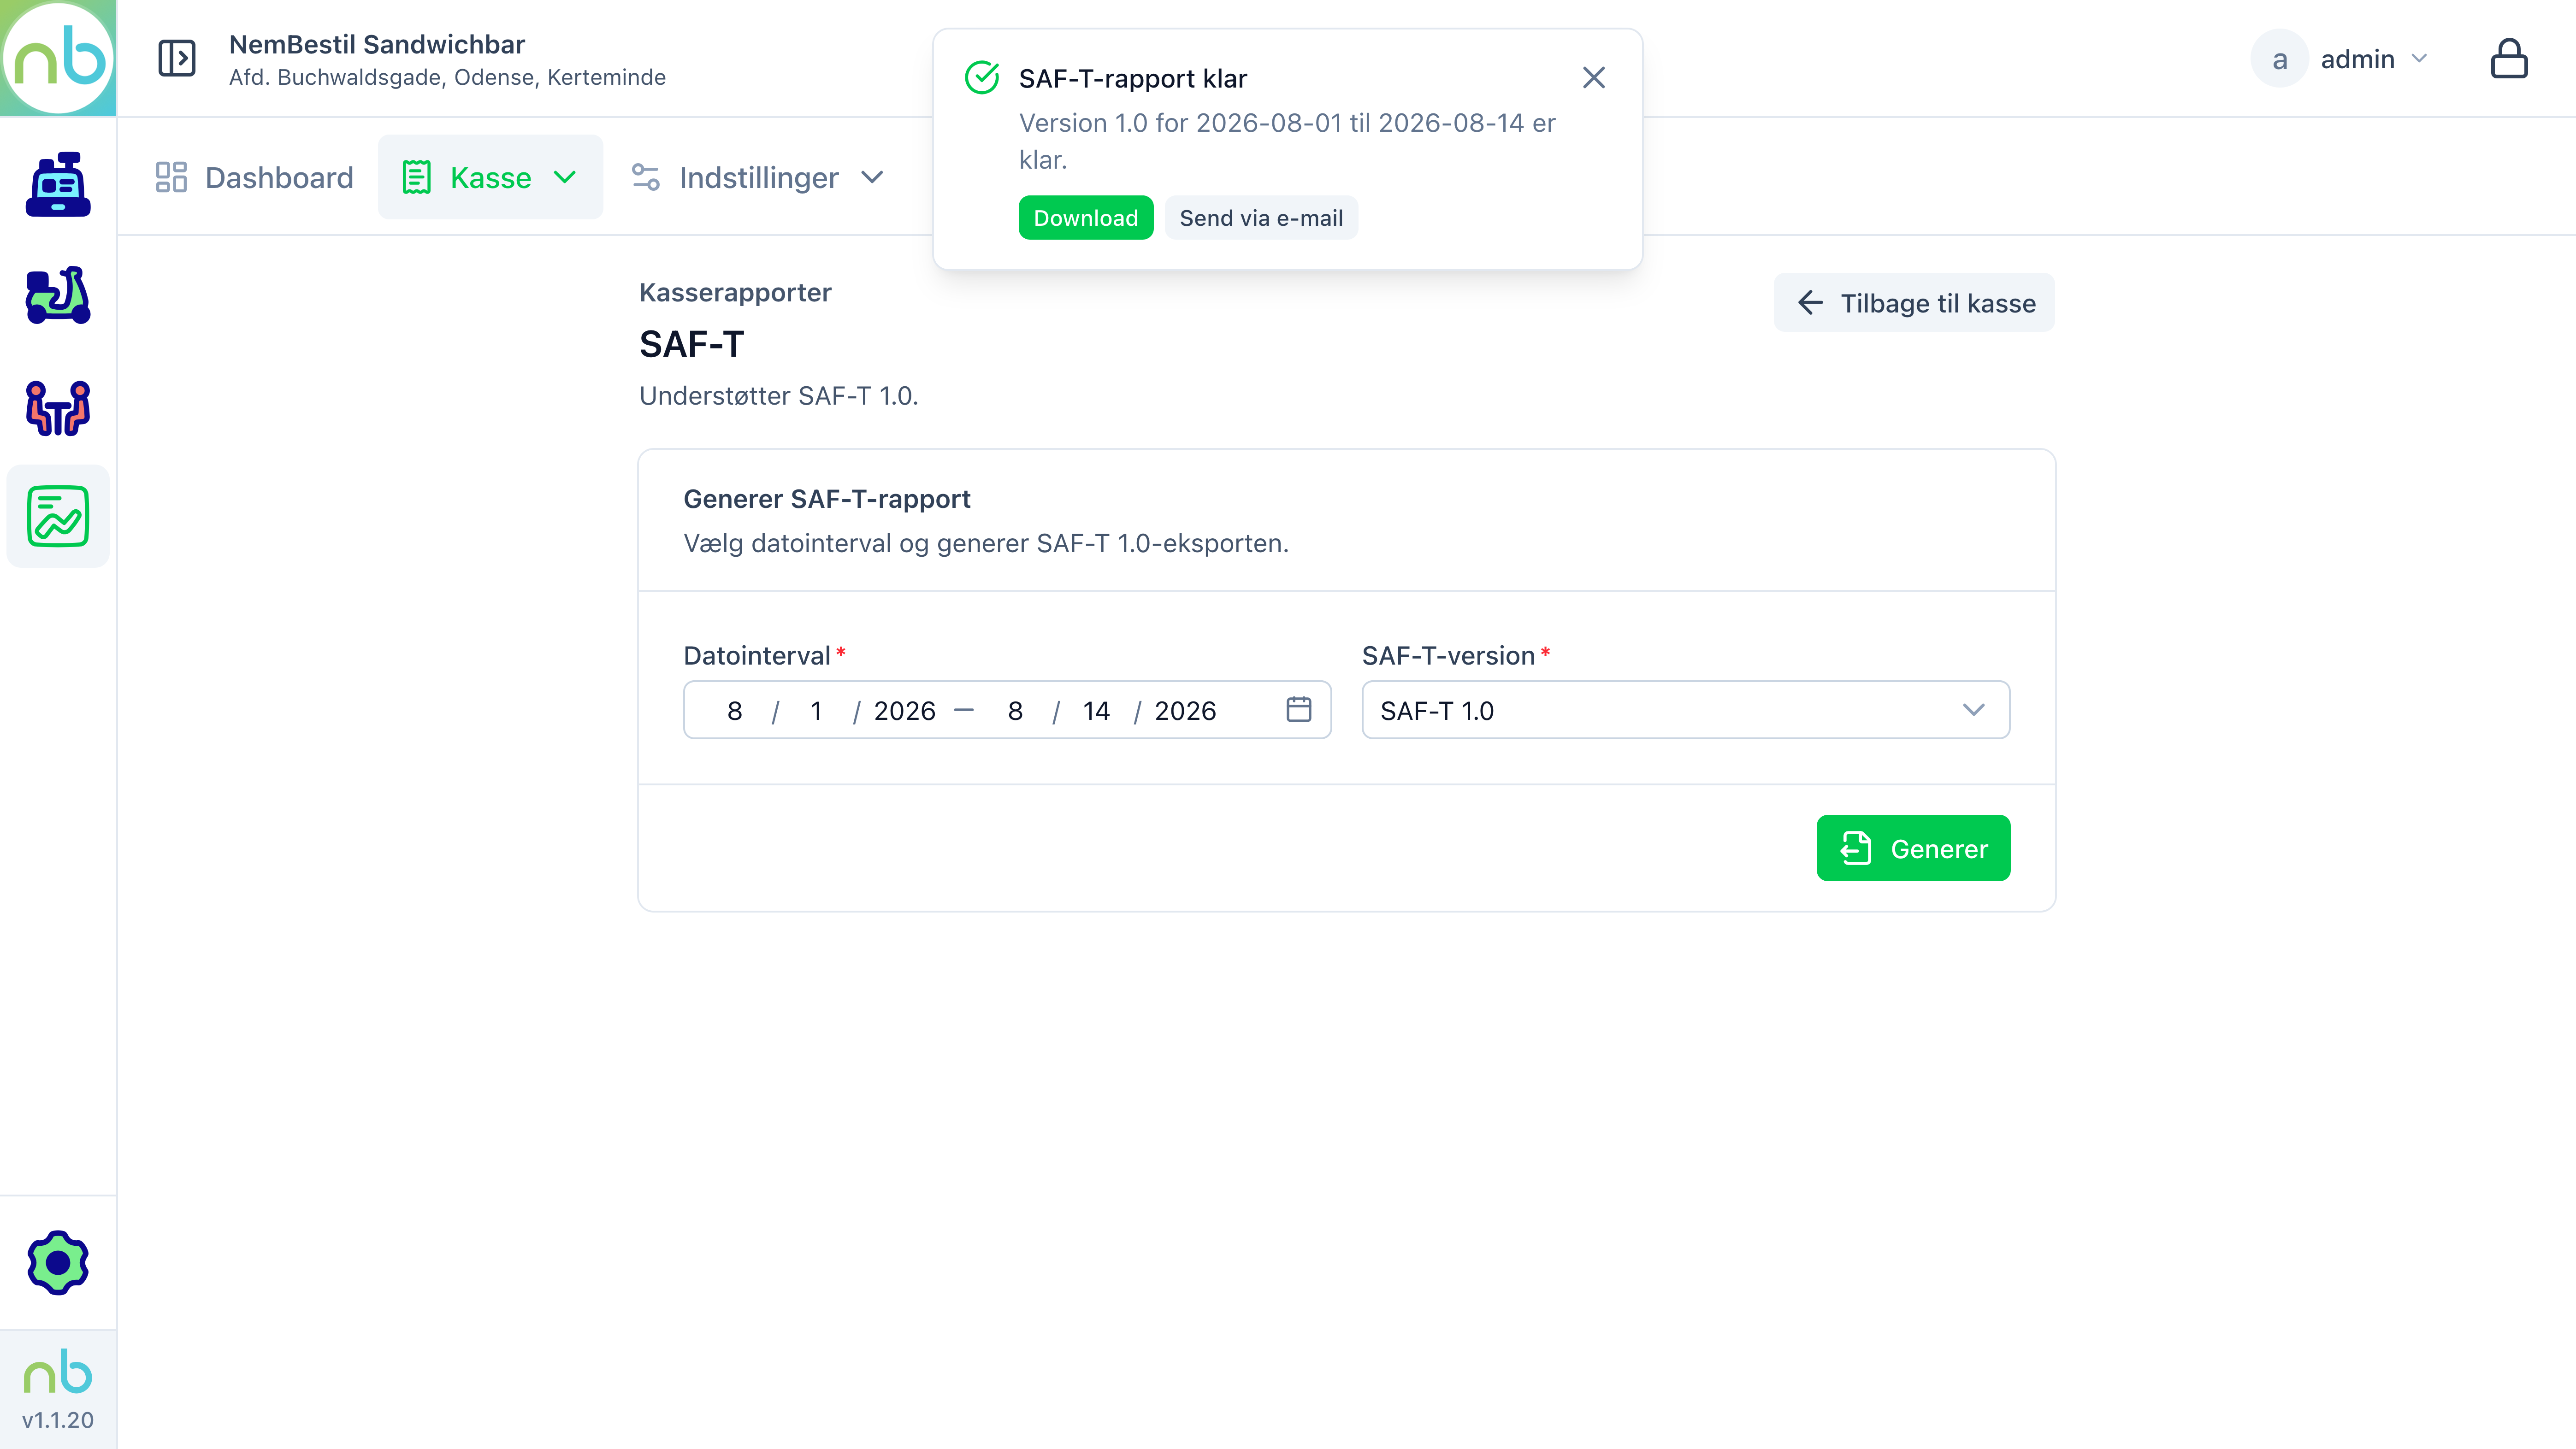Click the Datointerval field label

pos(757,655)
